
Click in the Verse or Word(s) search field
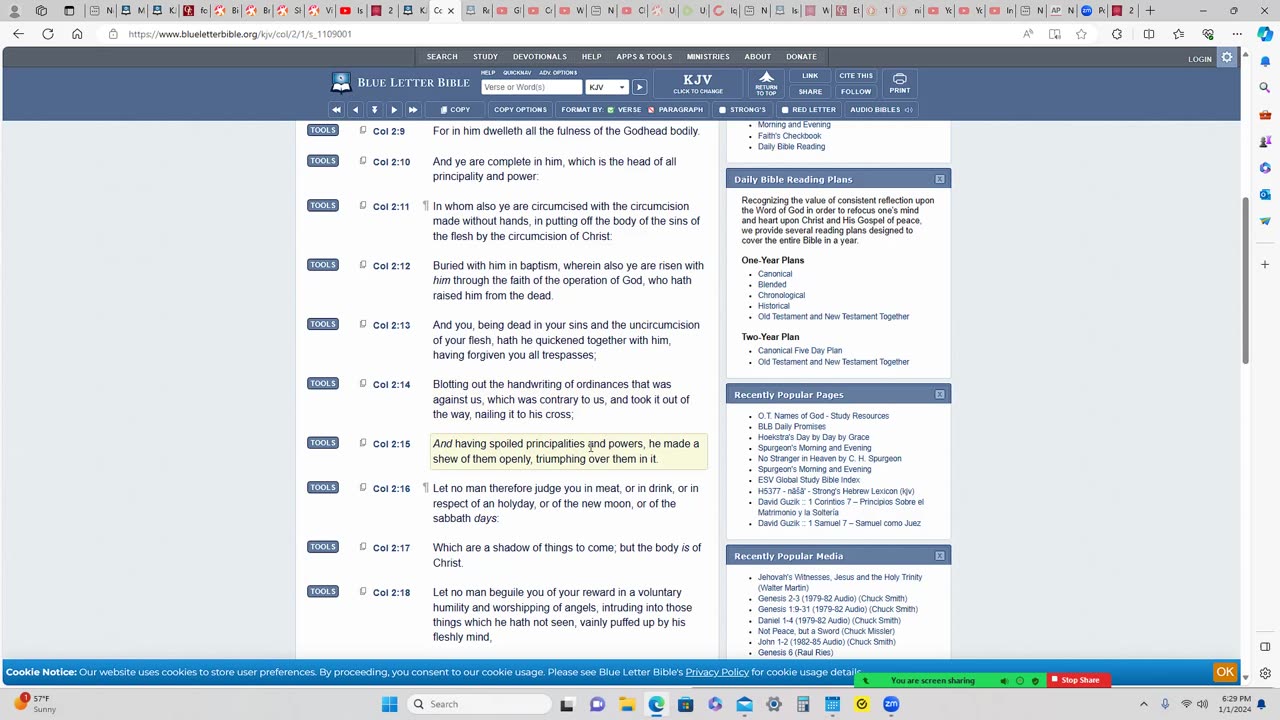pos(531,87)
